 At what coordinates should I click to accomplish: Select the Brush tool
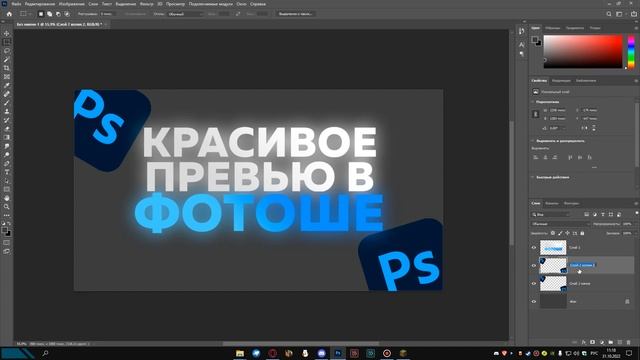(7, 102)
